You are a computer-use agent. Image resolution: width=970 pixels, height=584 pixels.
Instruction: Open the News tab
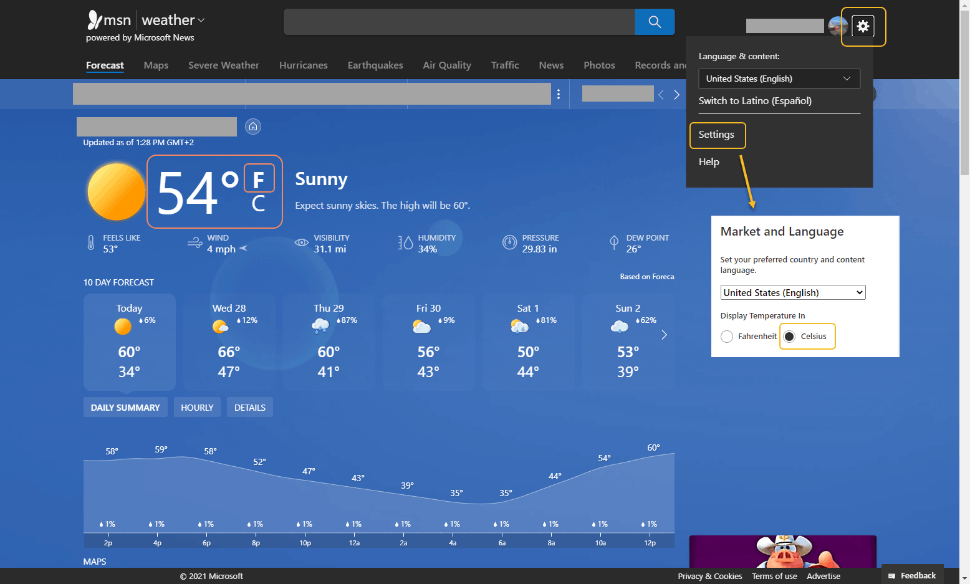(x=551, y=65)
